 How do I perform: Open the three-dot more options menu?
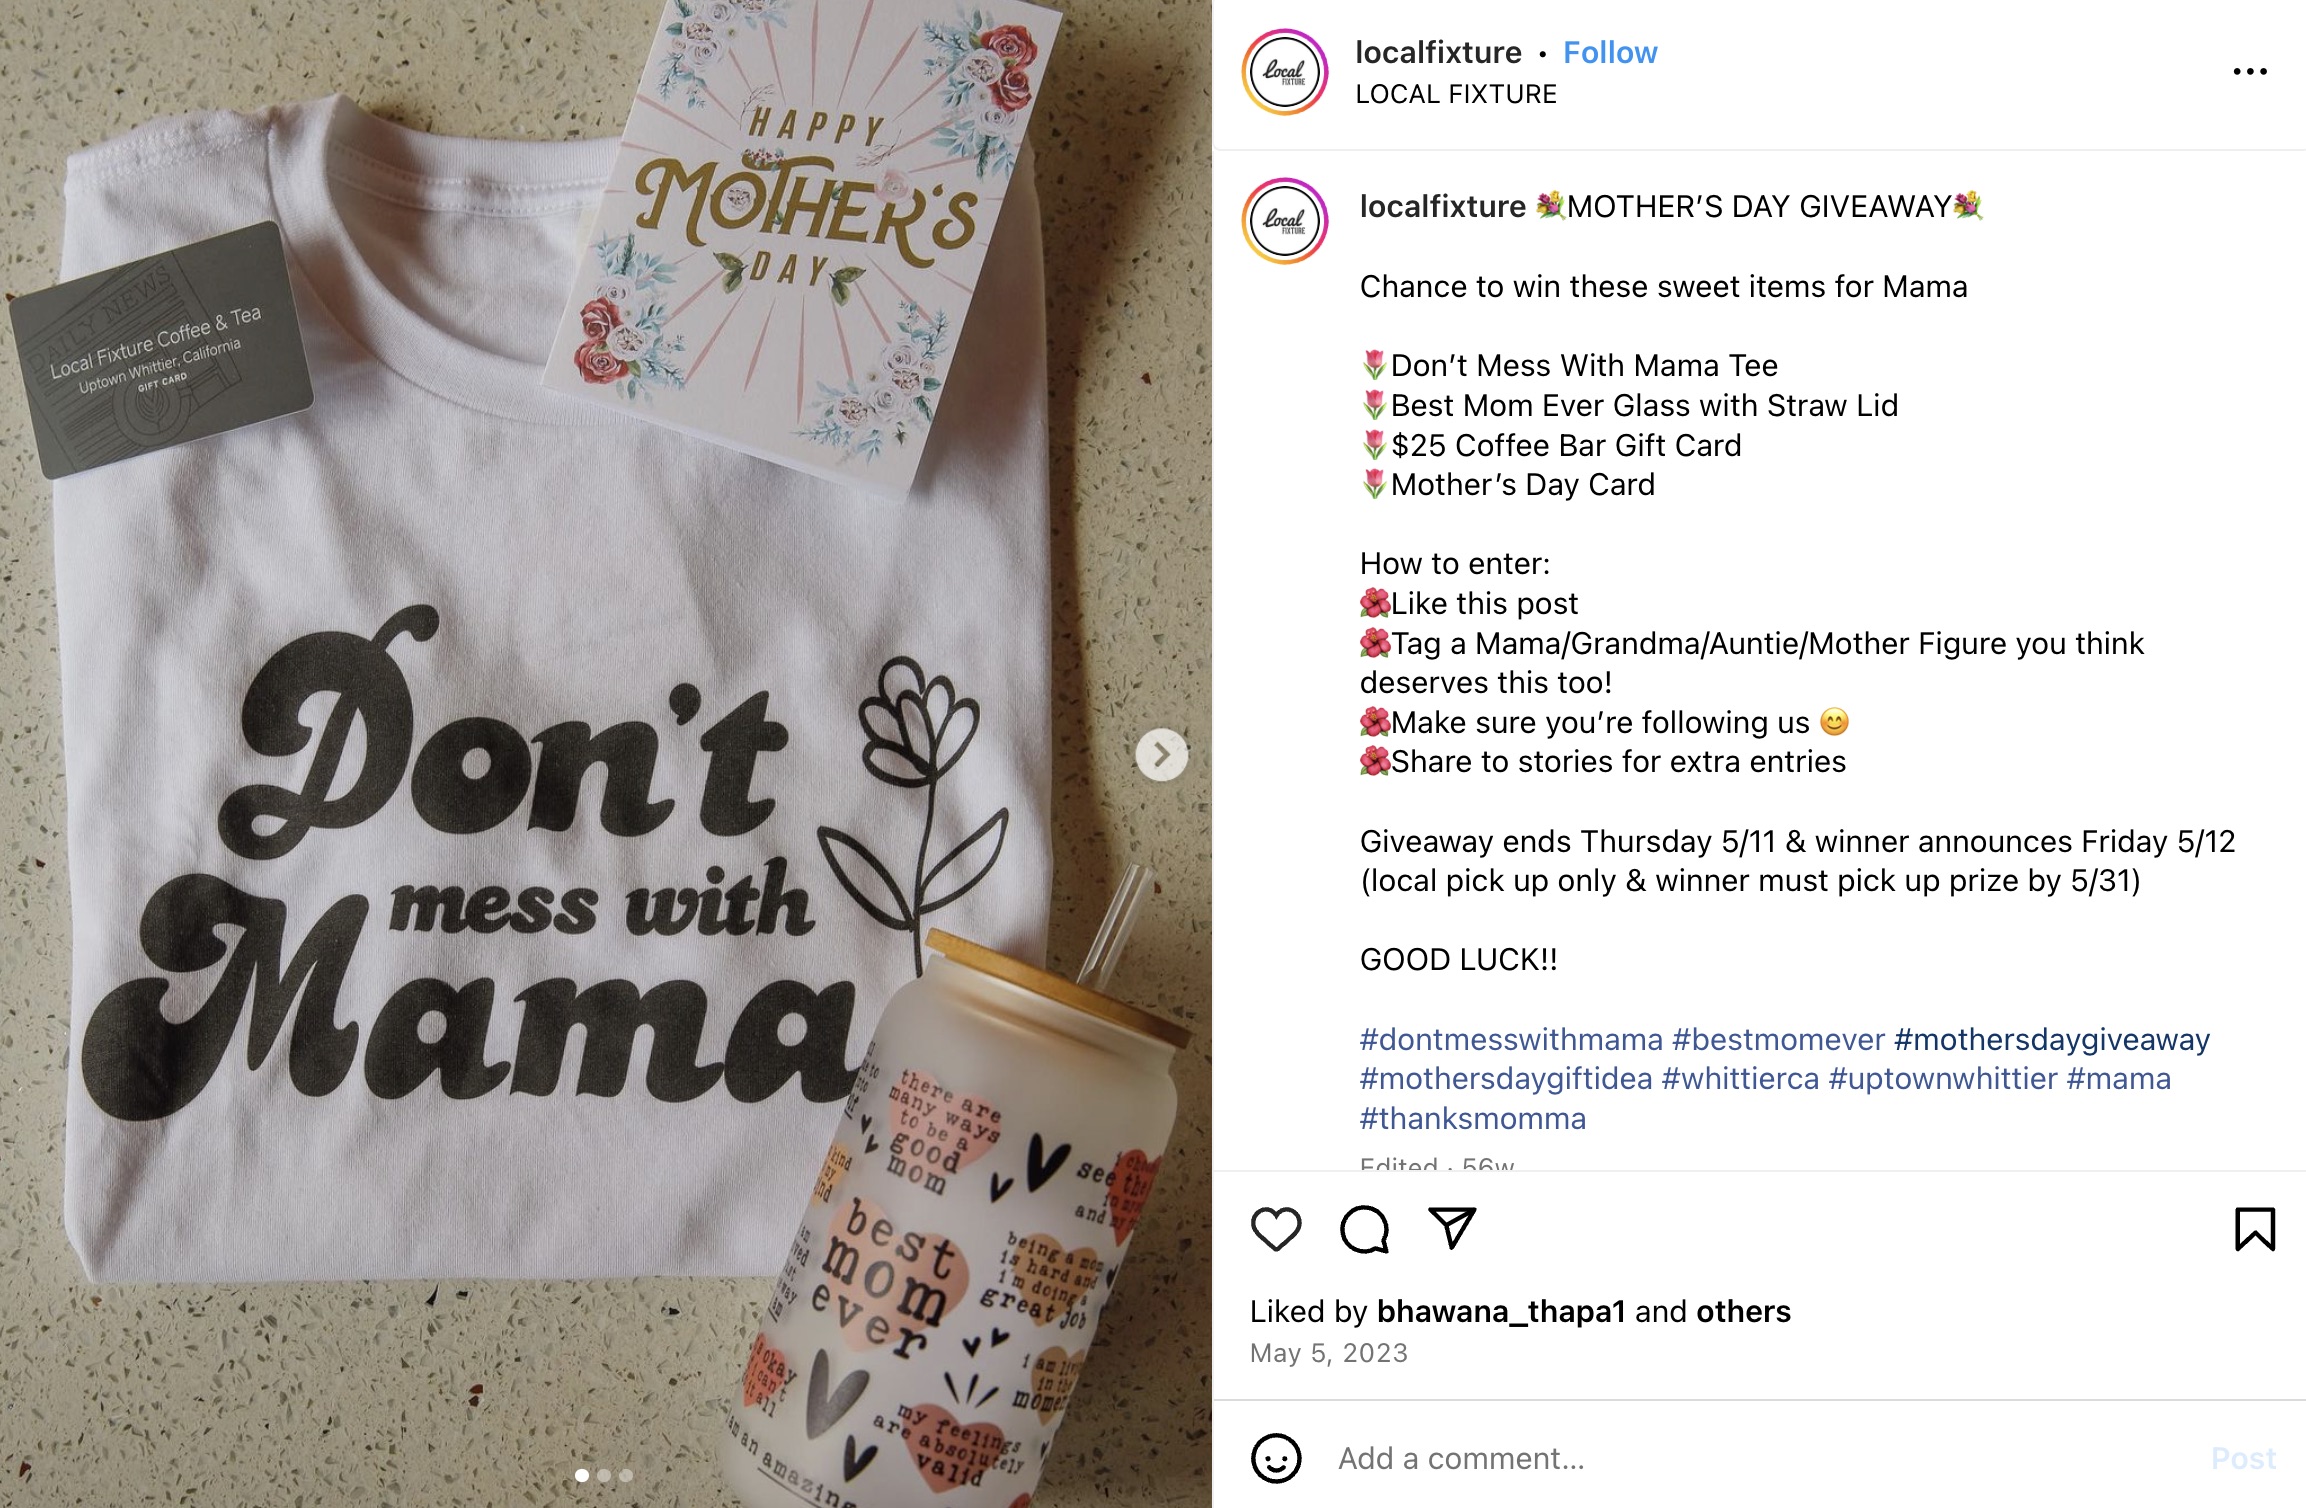click(2249, 72)
